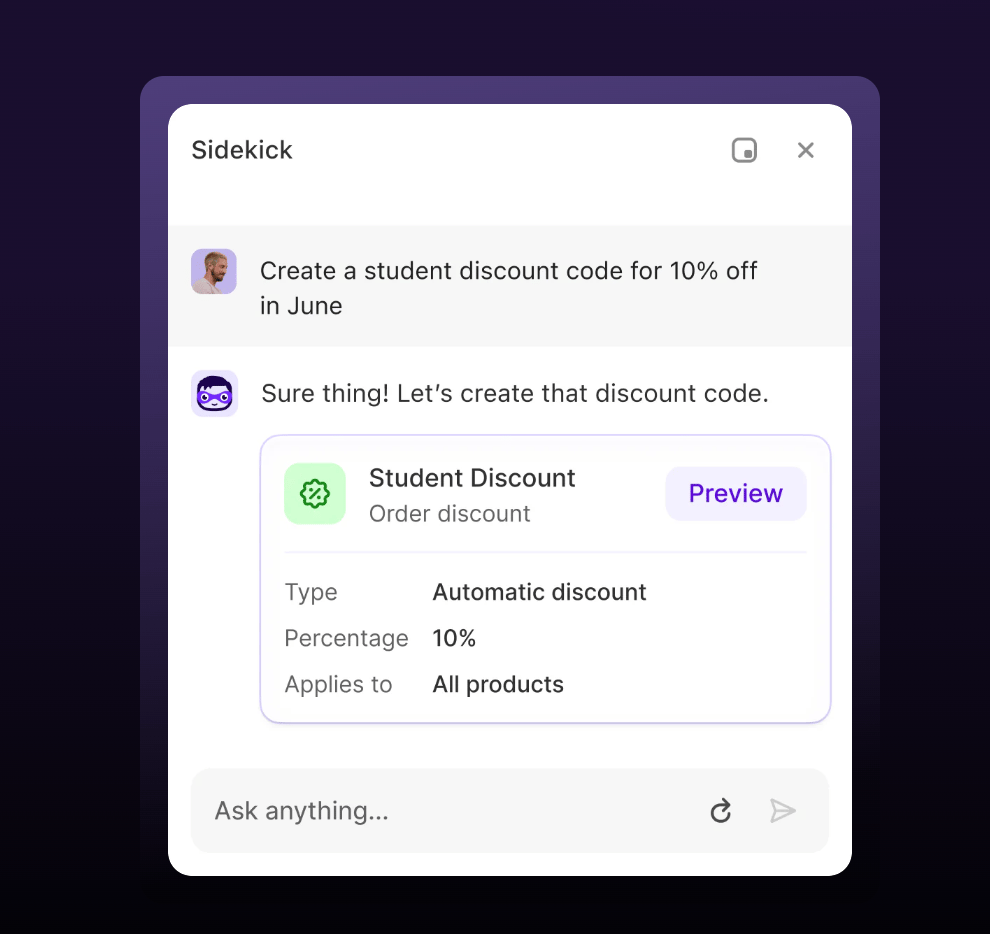Viewport: 990px width, 934px height.
Task: Click the user profile avatar
Action: coord(214,271)
